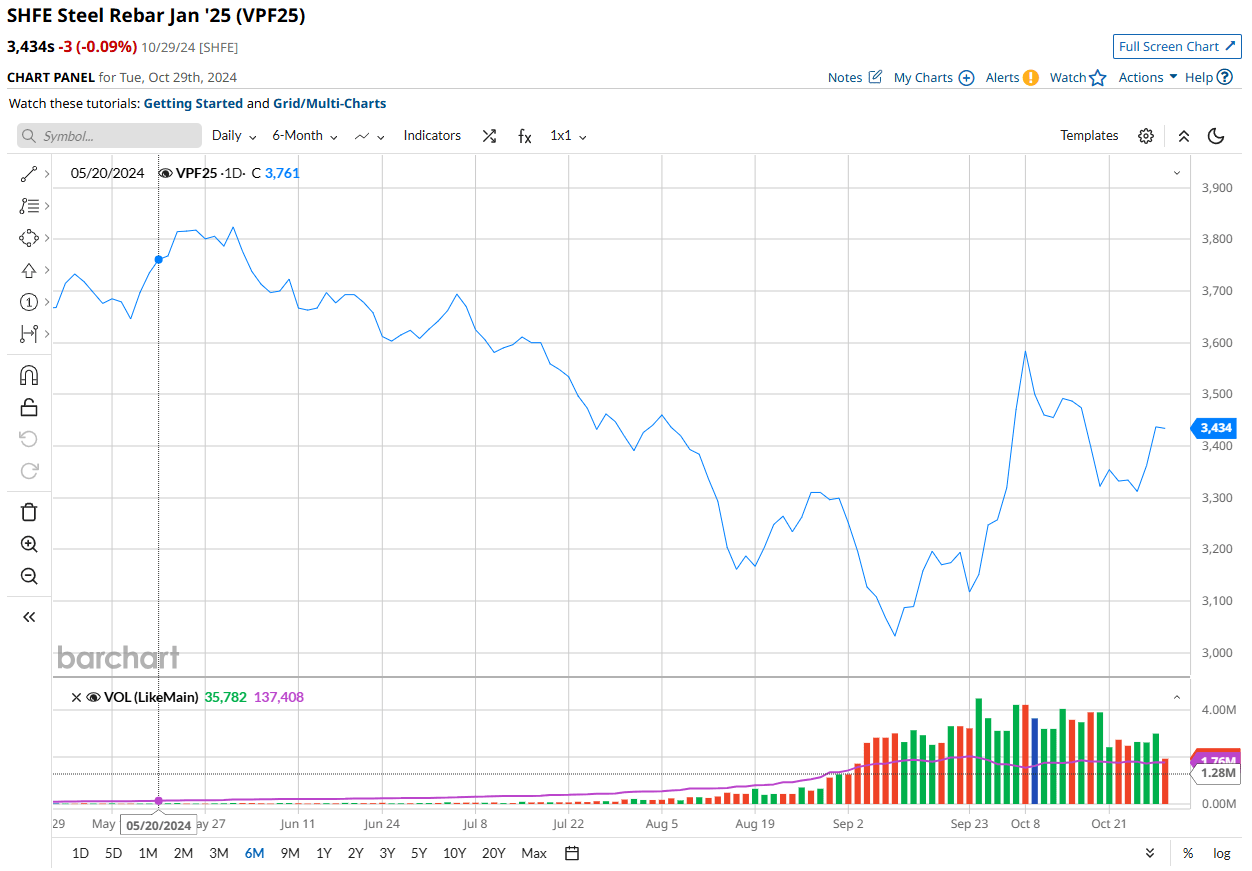Zoom in on the chart
Image resolution: width=1252 pixels, height=871 pixels.
point(28,544)
